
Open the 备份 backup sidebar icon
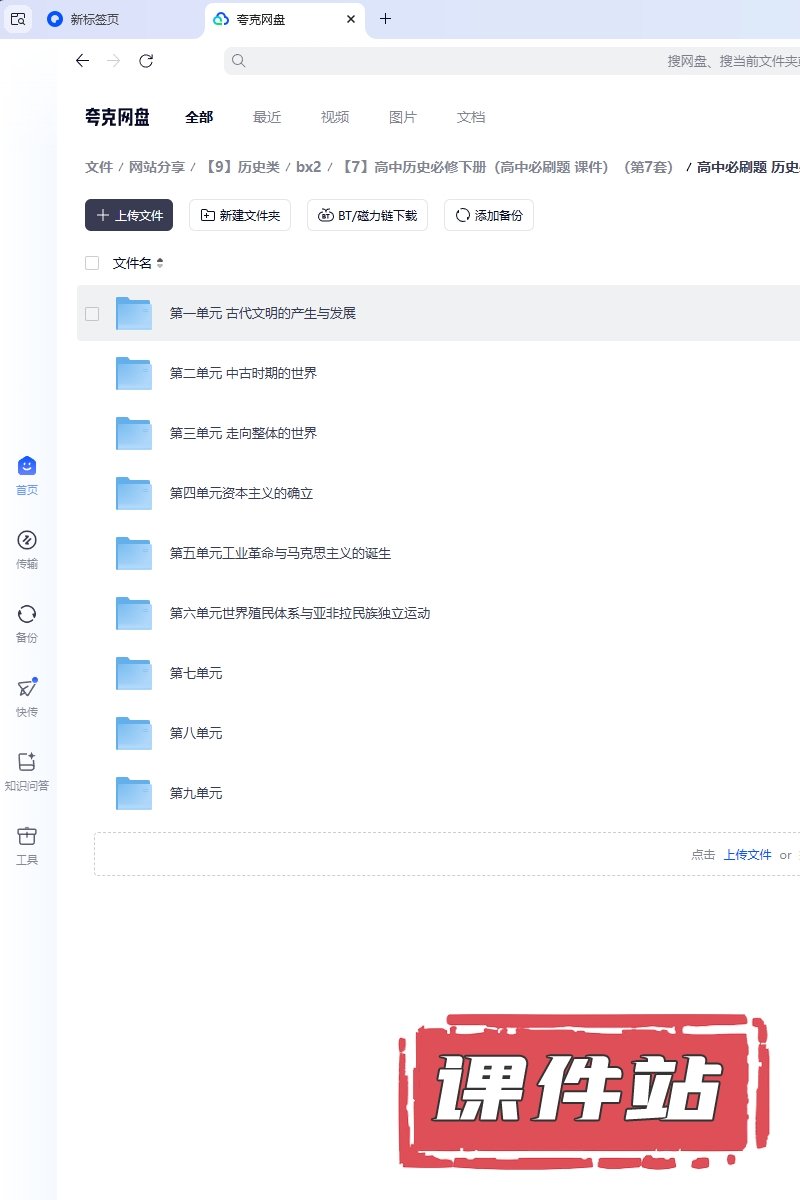pos(27,614)
